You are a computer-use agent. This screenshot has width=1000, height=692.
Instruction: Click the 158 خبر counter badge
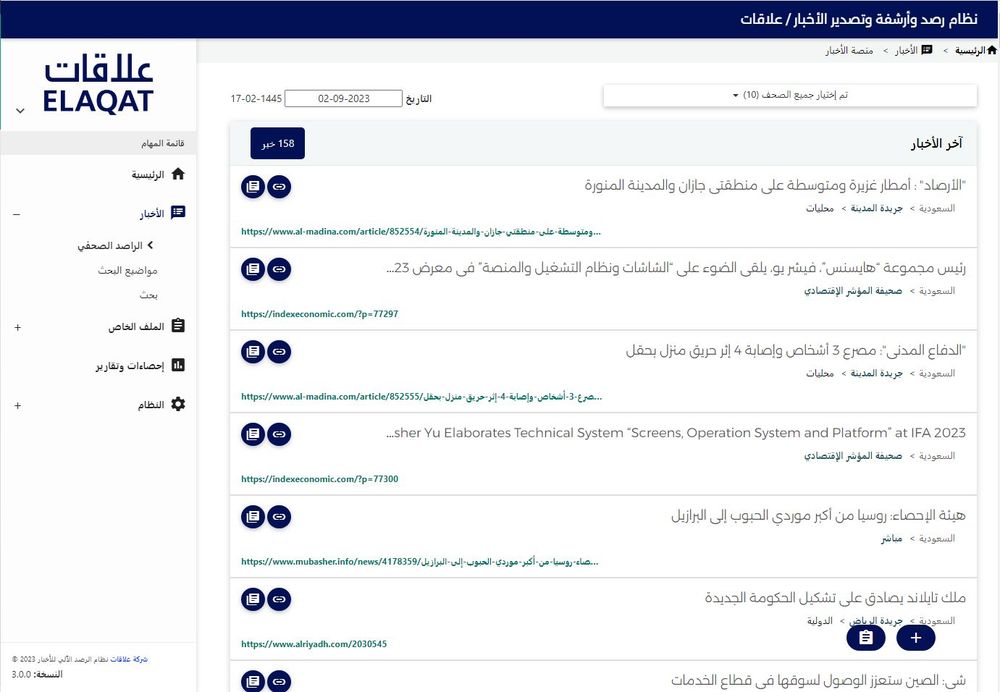pos(276,143)
